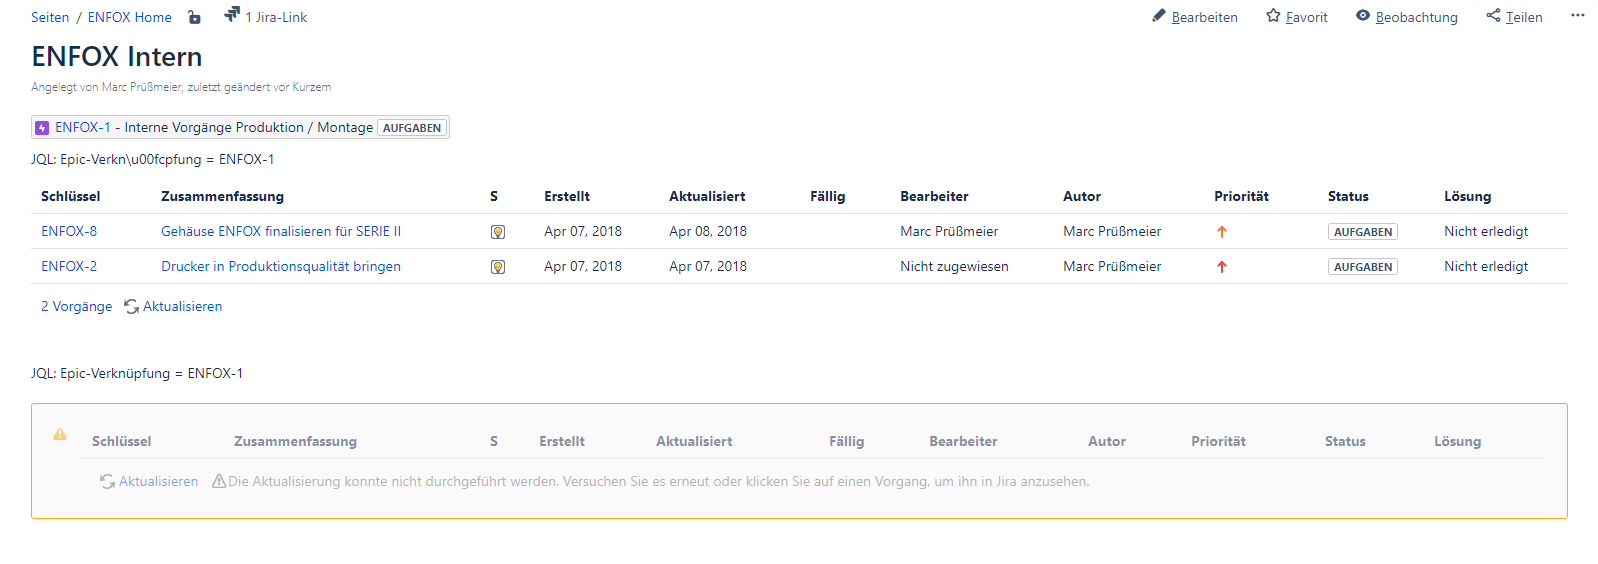
Task: Sort first table by Bearbeiter column
Action: 934,196
